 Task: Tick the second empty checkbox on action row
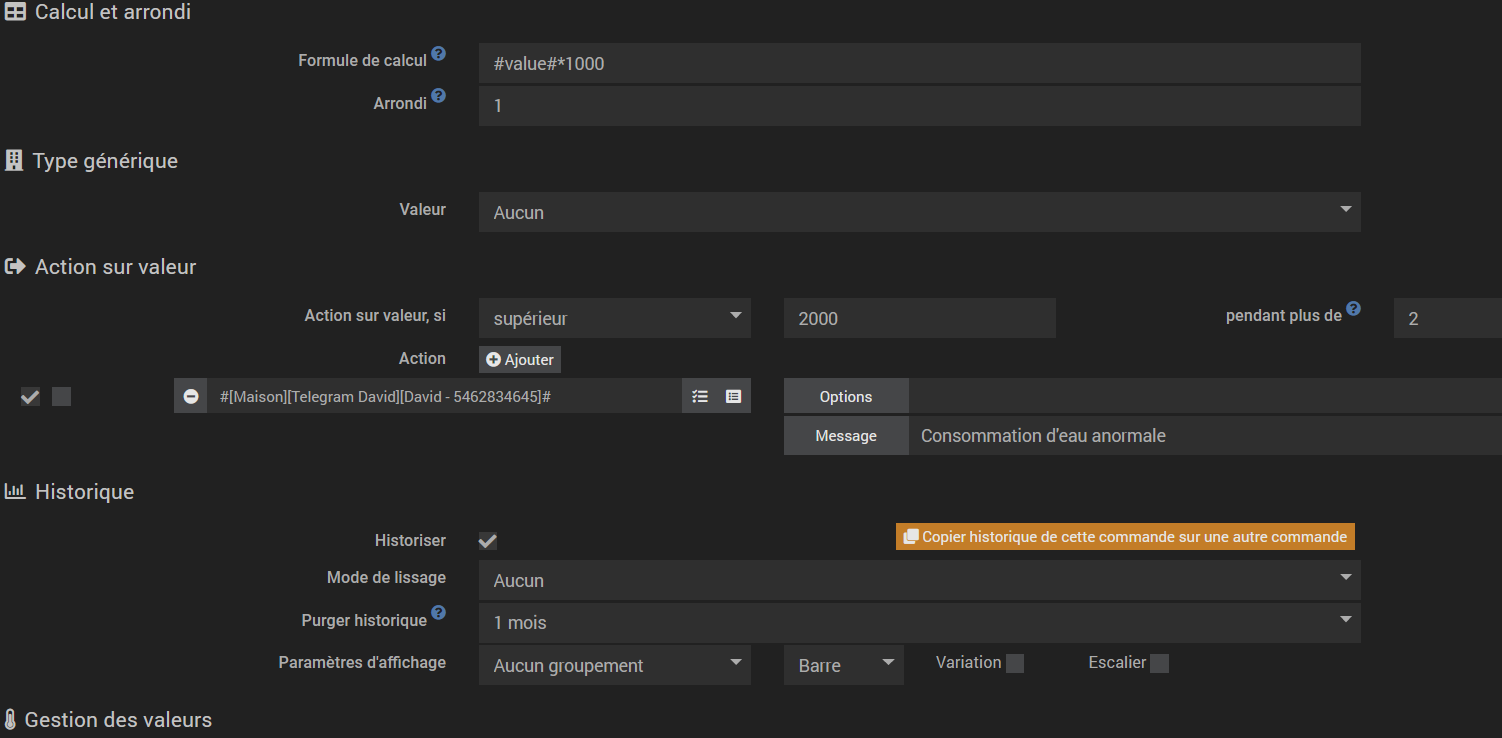point(62,397)
